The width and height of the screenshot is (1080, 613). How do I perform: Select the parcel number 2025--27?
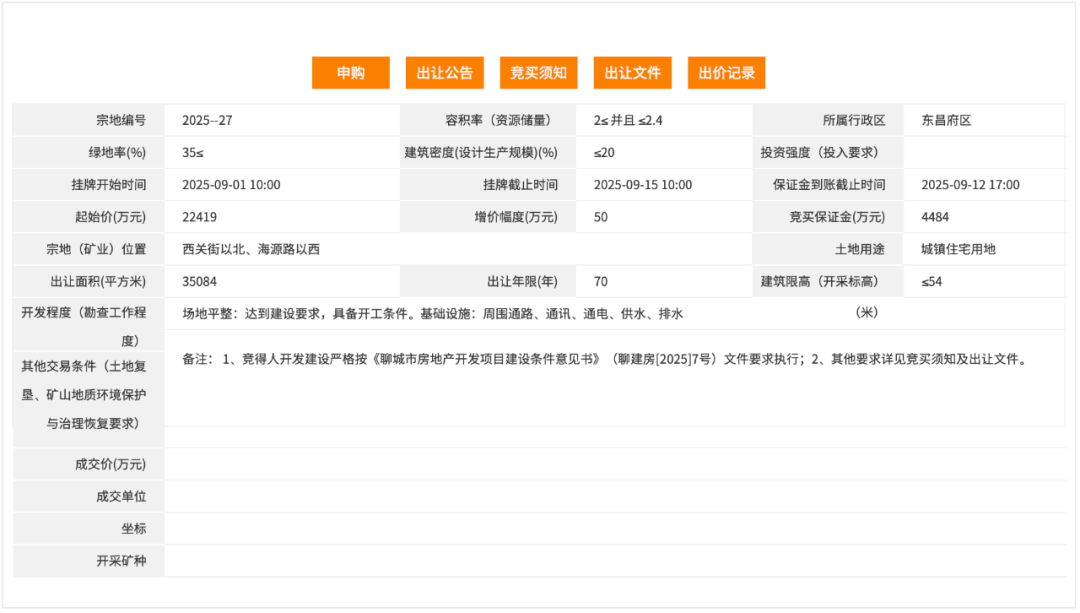205,120
